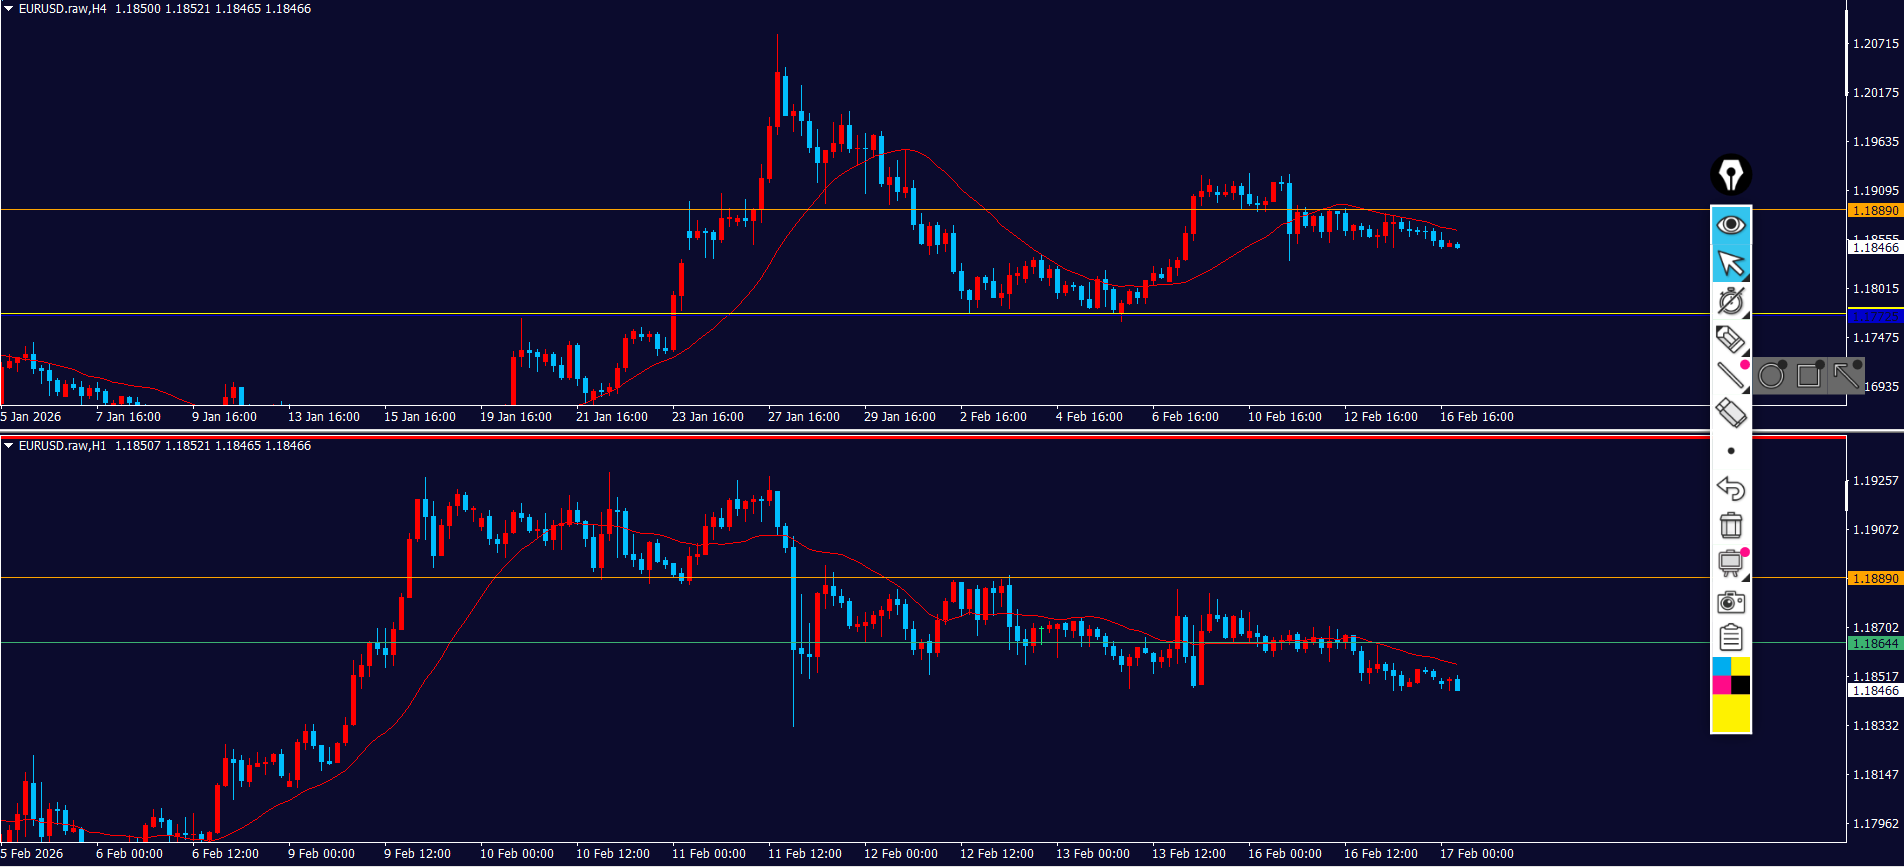Click the Undo arrow icon
The height and width of the screenshot is (867, 1904).
point(1731,488)
